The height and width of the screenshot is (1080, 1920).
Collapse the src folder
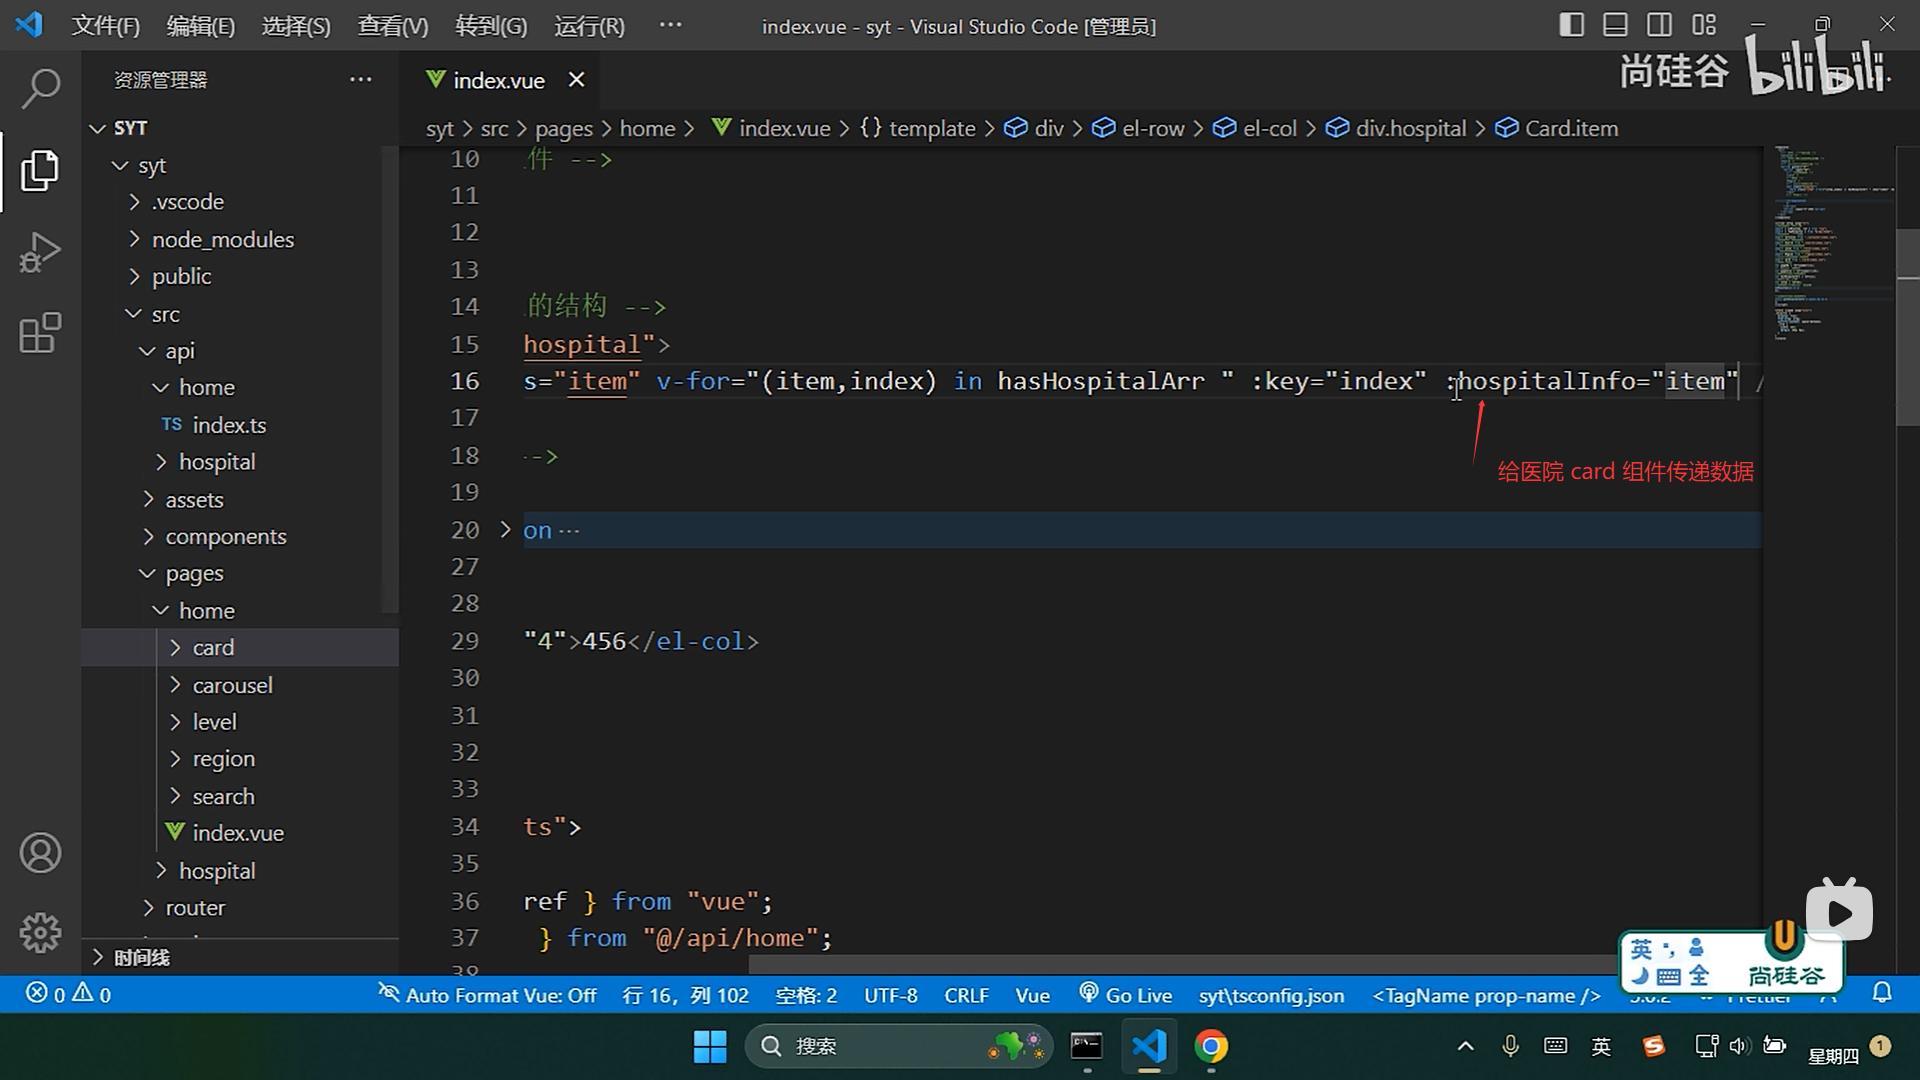[x=165, y=314]
